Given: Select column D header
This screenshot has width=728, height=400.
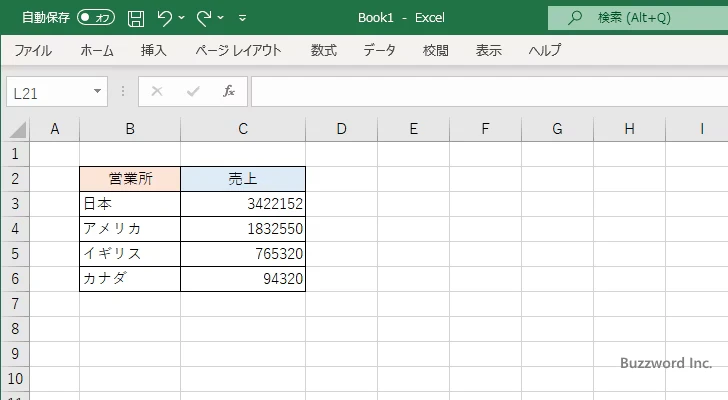Looking at the screenshot, I should [x=341, y=129].
